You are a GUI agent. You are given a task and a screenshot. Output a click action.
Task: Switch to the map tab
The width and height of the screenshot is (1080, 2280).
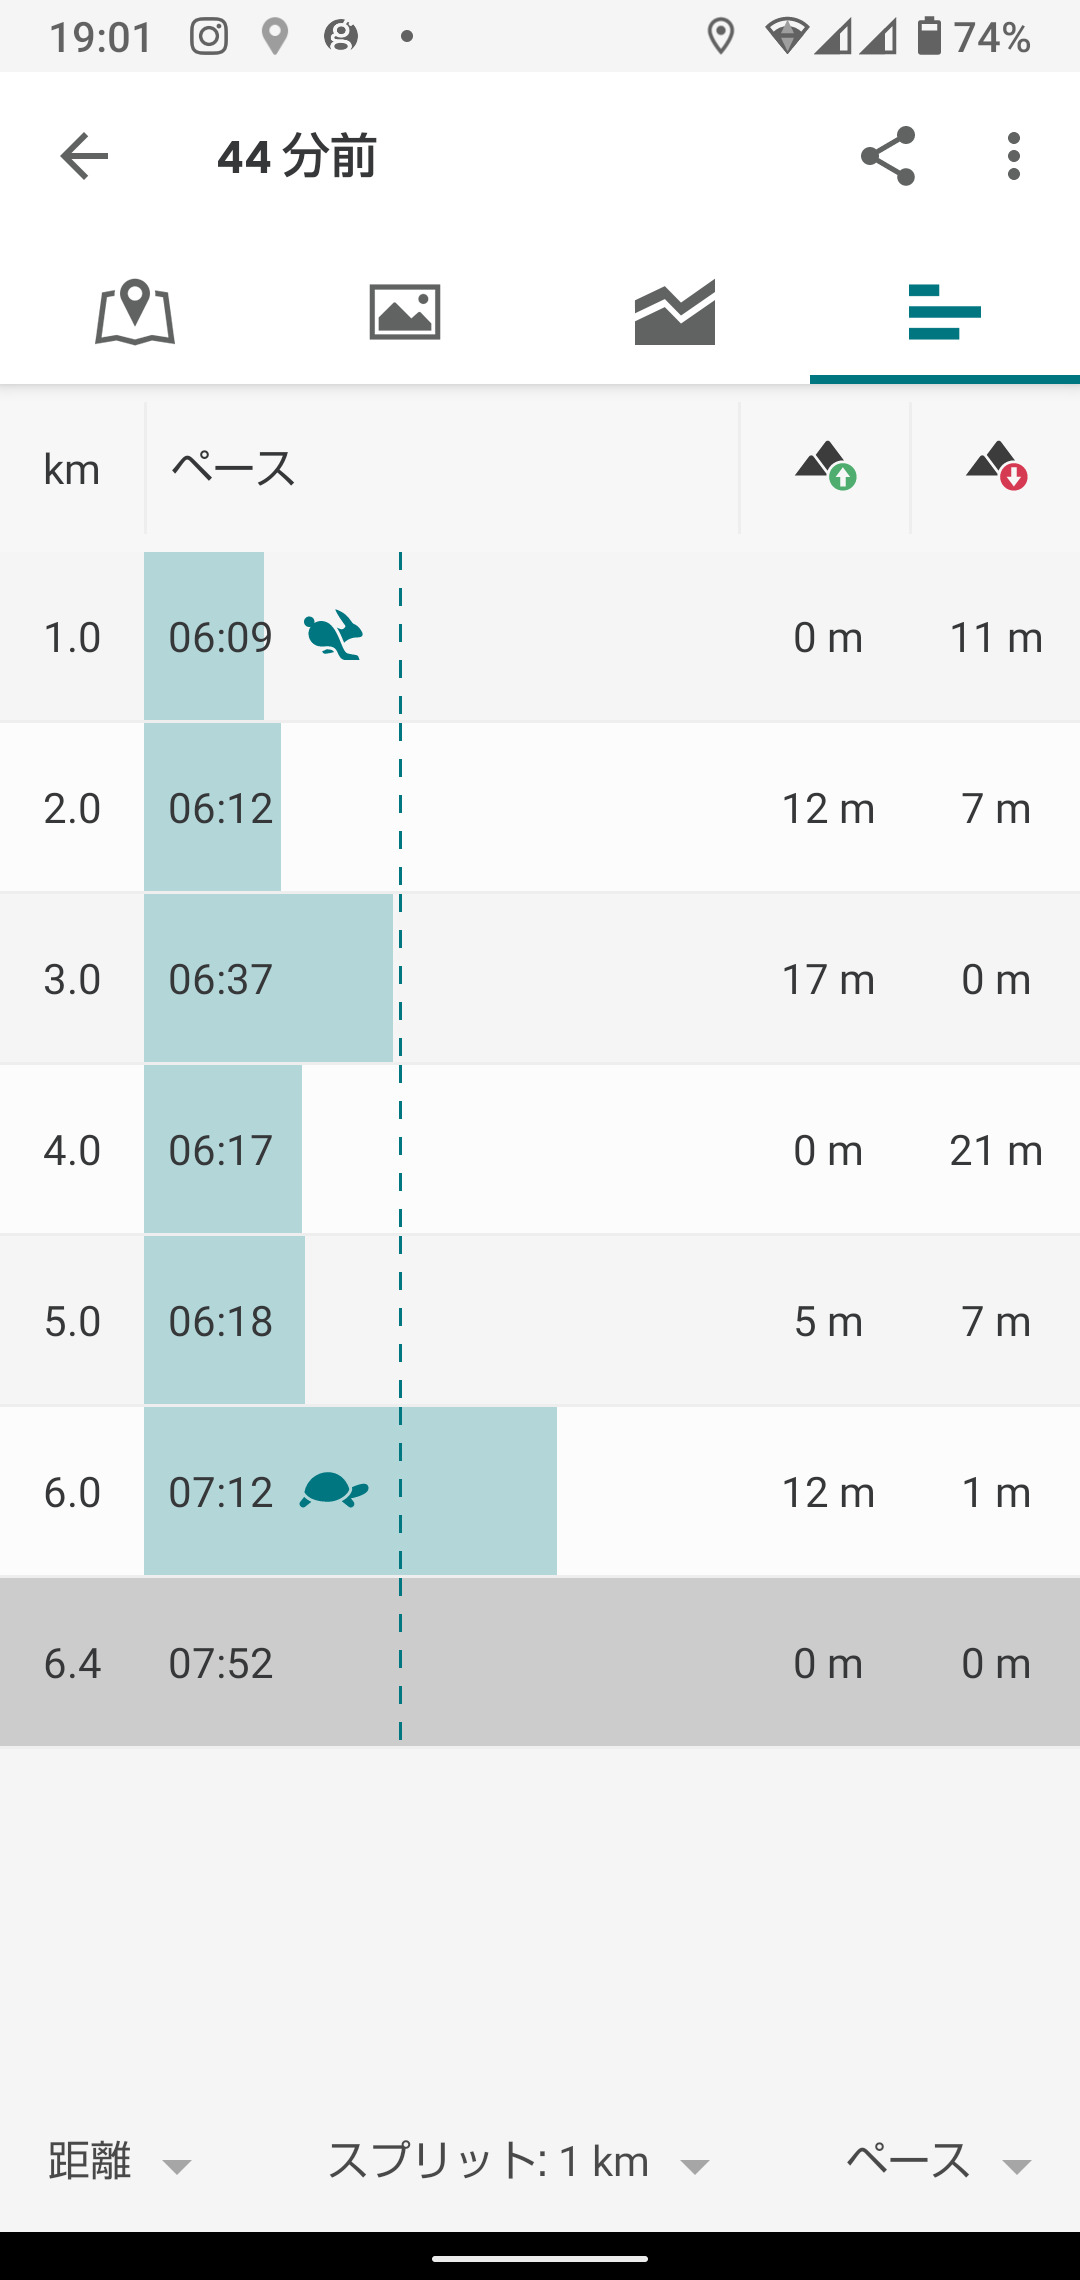(x=135, y=312)
